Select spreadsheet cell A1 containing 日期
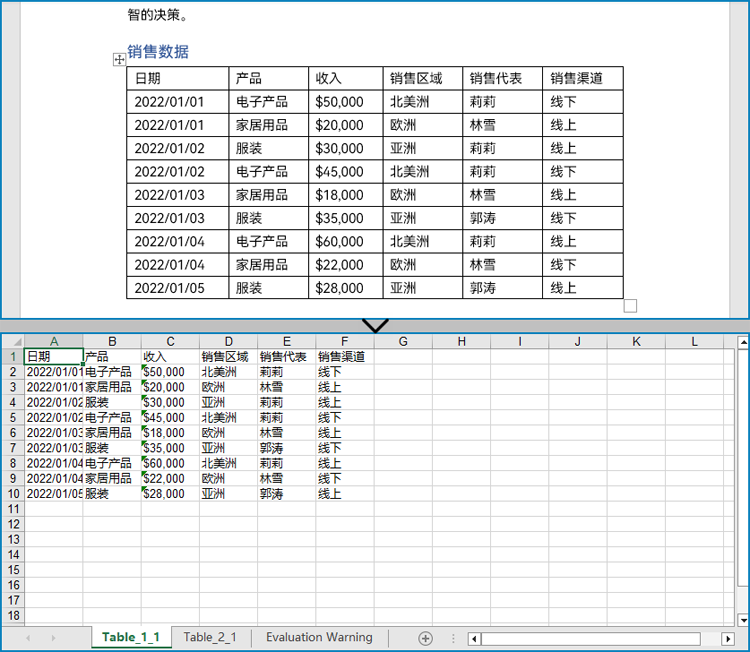Image resolution: width=750 pixels, height=652 pixels. tap(54, 356)
